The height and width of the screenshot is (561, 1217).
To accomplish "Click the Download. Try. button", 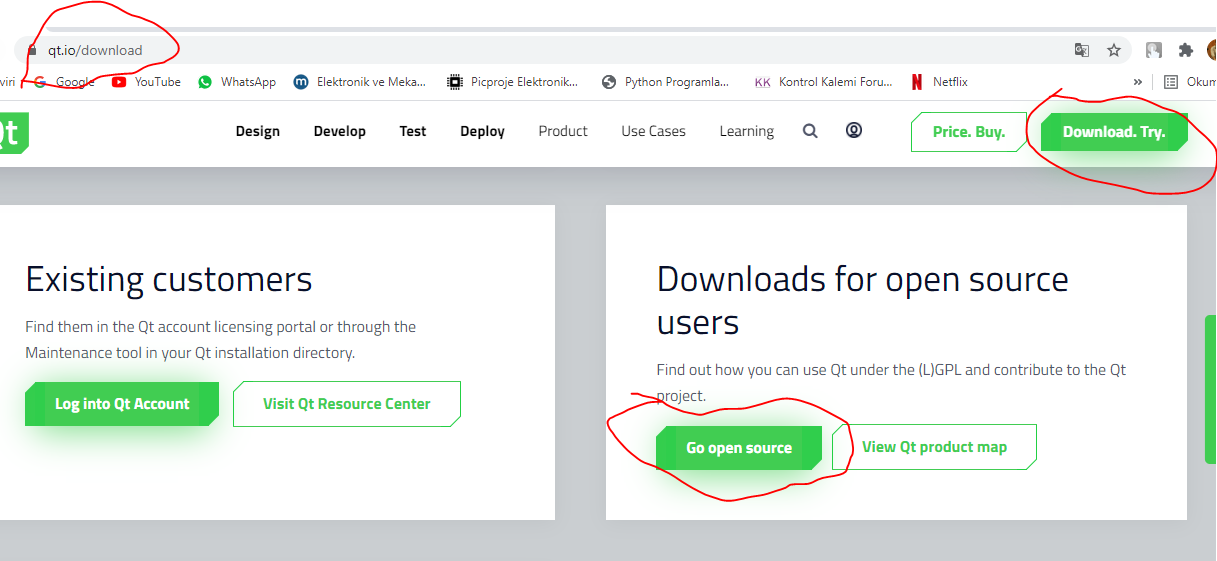I will coord(1114,132).
